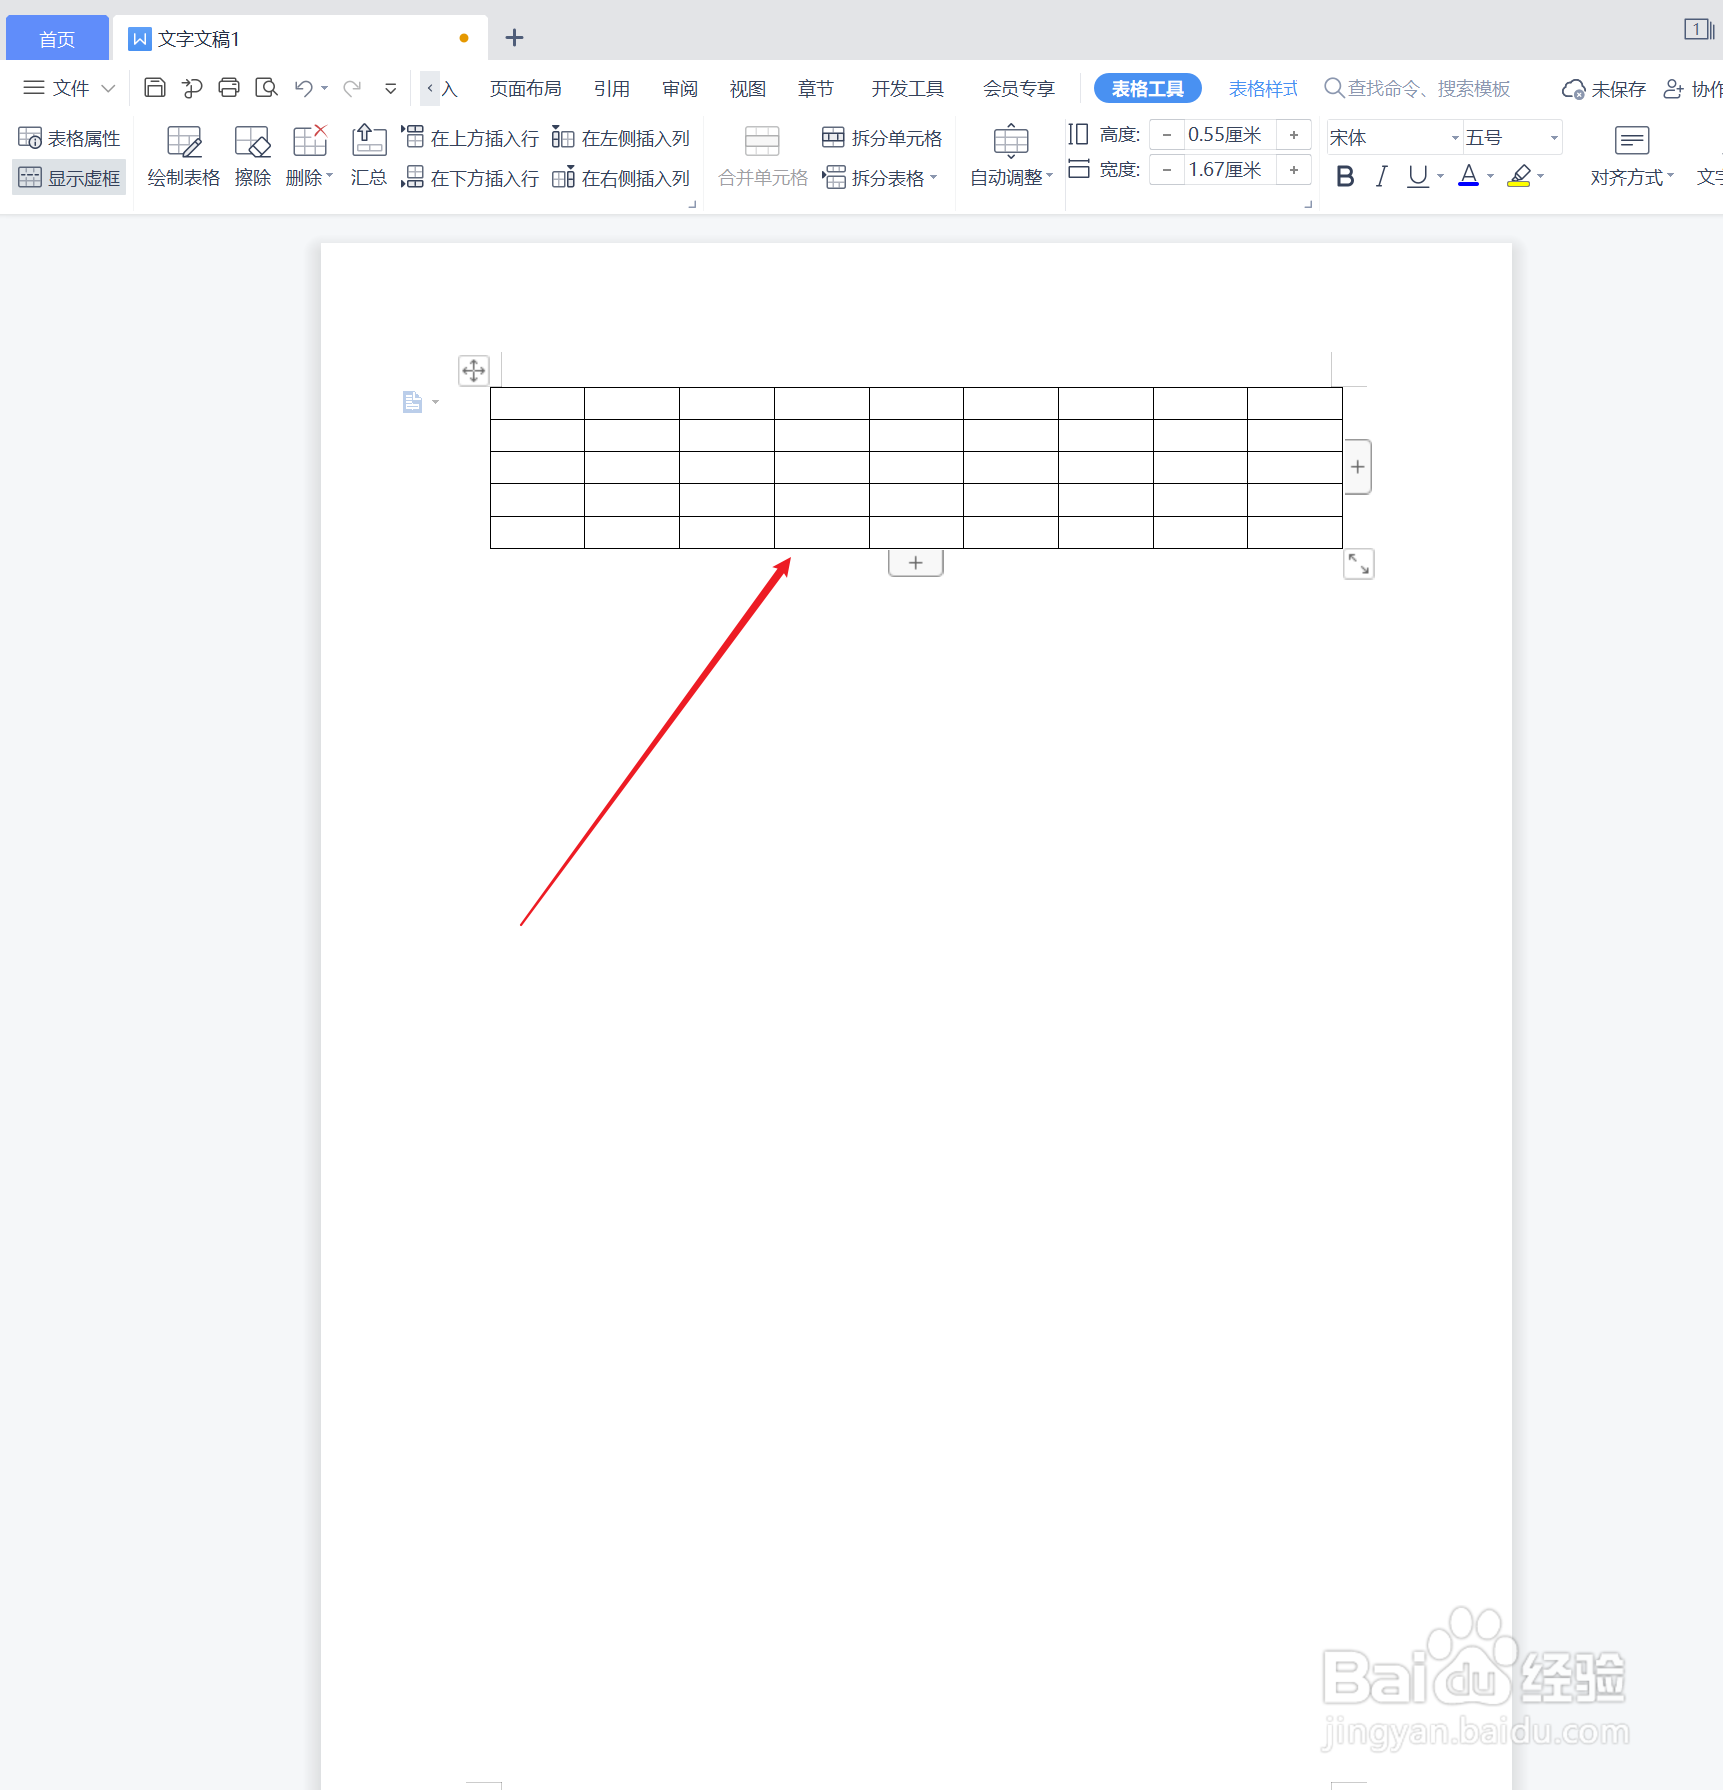Switch to the 表格样式 tab
The image size is (1723, 1790).
point(1263,88)
